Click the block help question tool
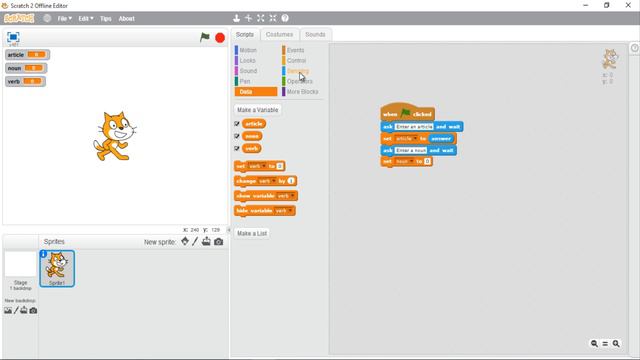The height and width of the screenshot is (360, 640). pyautogui.click(x=285, y=18)
